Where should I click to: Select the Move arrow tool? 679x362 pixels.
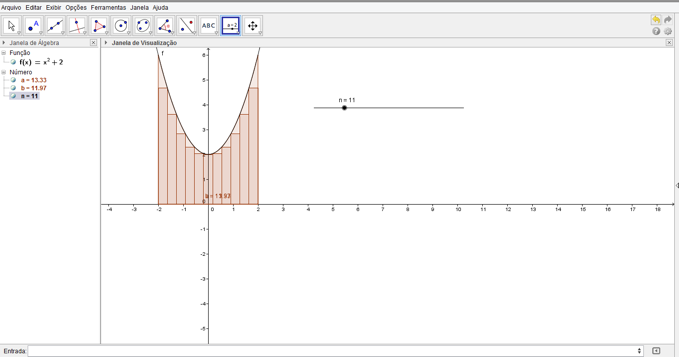tap(12, 26)
